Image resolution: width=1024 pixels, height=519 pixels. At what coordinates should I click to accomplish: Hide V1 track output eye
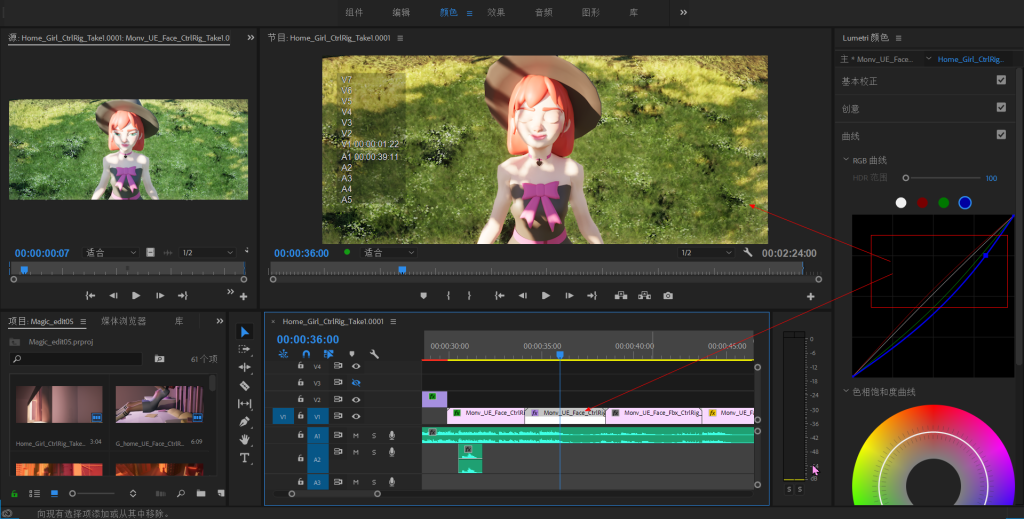tap(356, 416)
